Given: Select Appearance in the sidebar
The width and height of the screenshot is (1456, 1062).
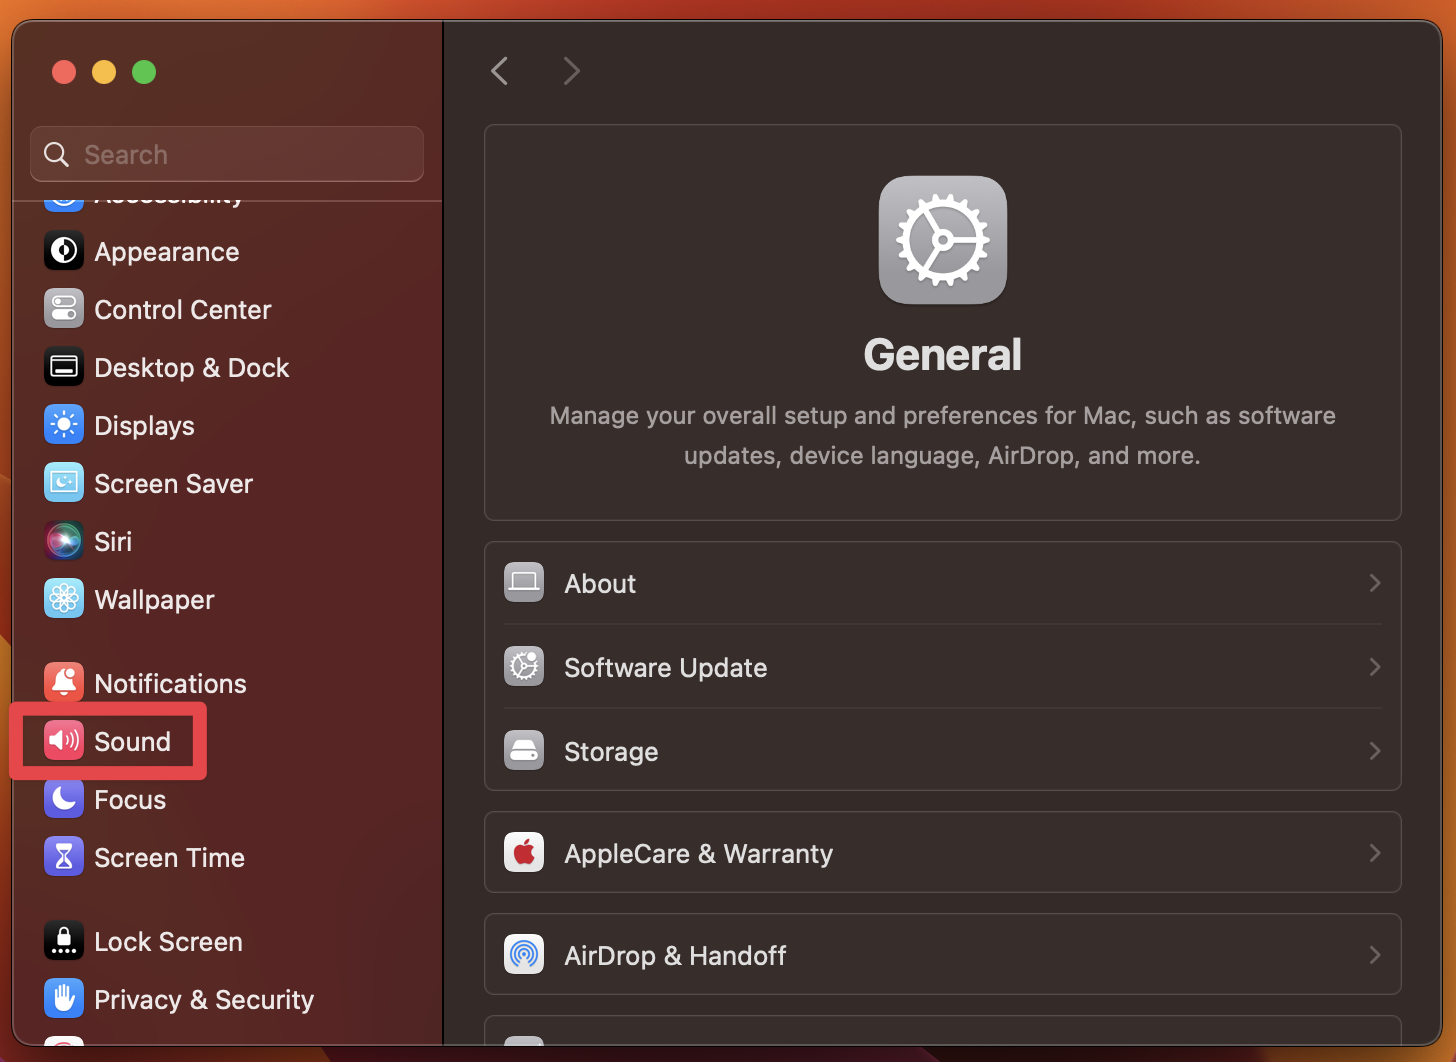Looking at the screenshot, I should point(166,251).
